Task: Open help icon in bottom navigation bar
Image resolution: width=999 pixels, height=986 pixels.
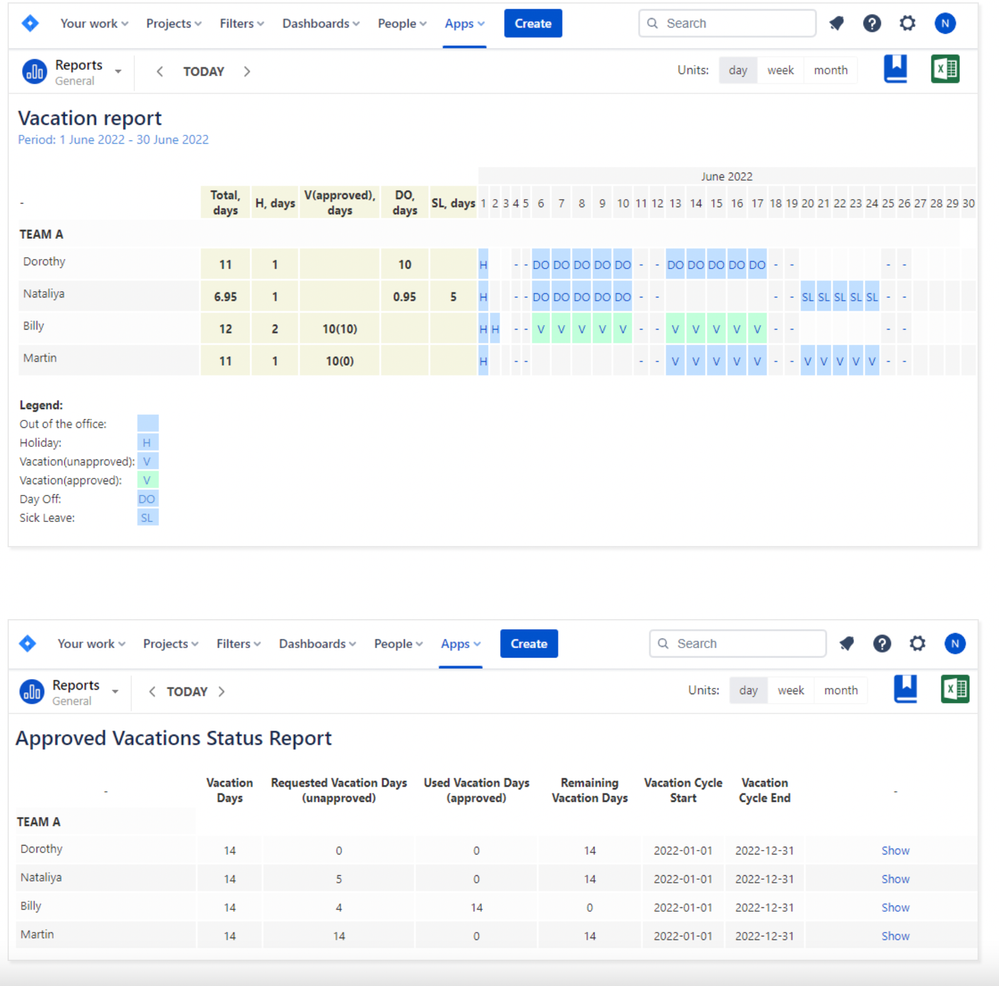Action: tap(882, 643)
